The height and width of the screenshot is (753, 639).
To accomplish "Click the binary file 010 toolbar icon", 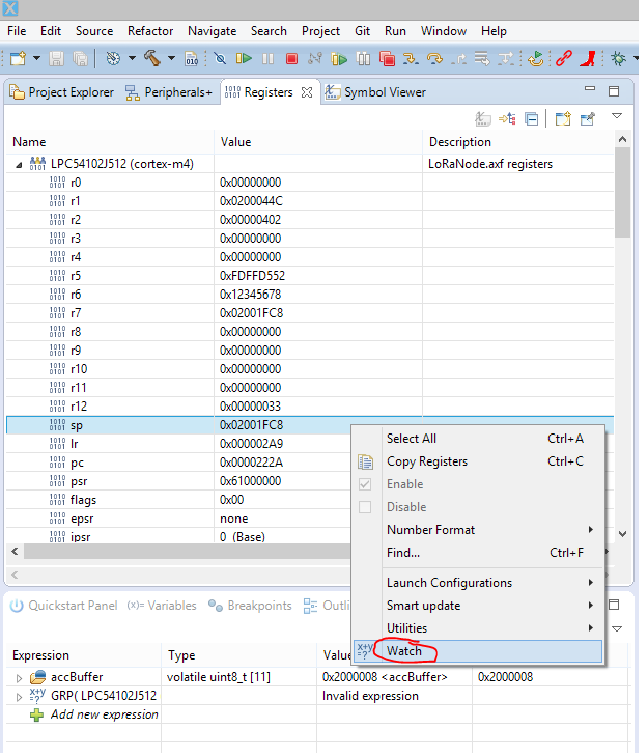I will [x=192, y=59].
